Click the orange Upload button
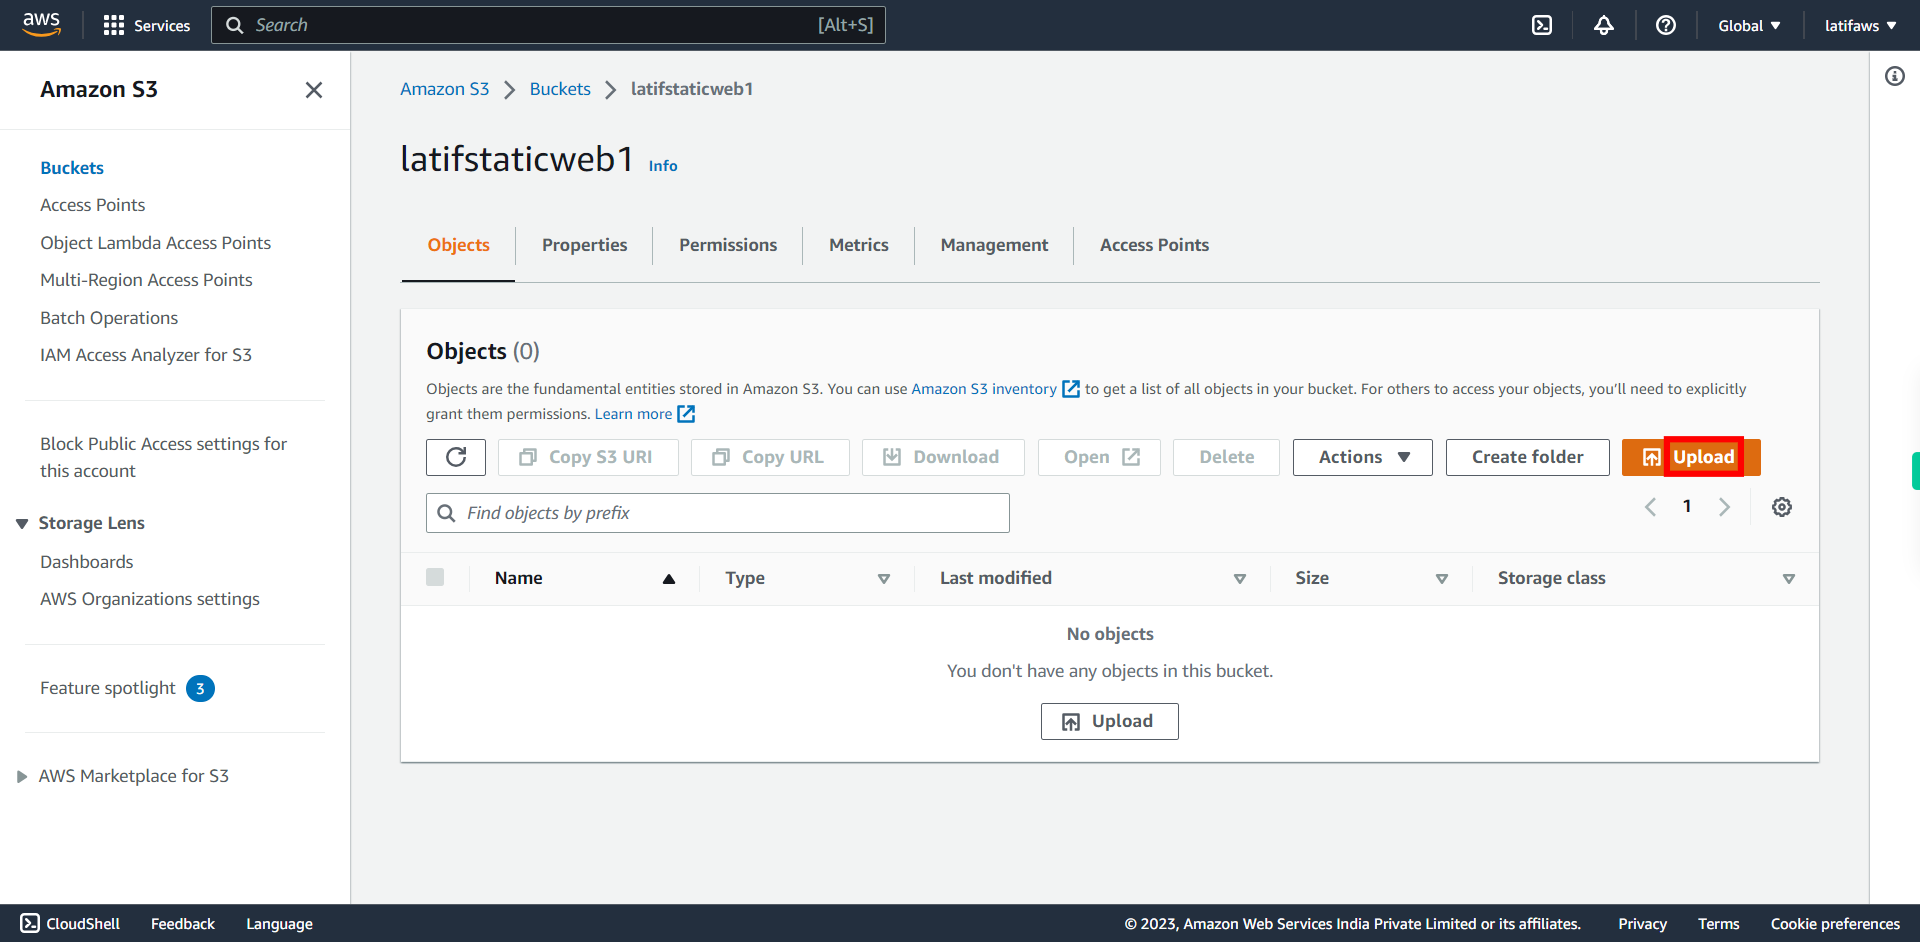Screen dimensions: 1920x942 (x=1691, y=457)
